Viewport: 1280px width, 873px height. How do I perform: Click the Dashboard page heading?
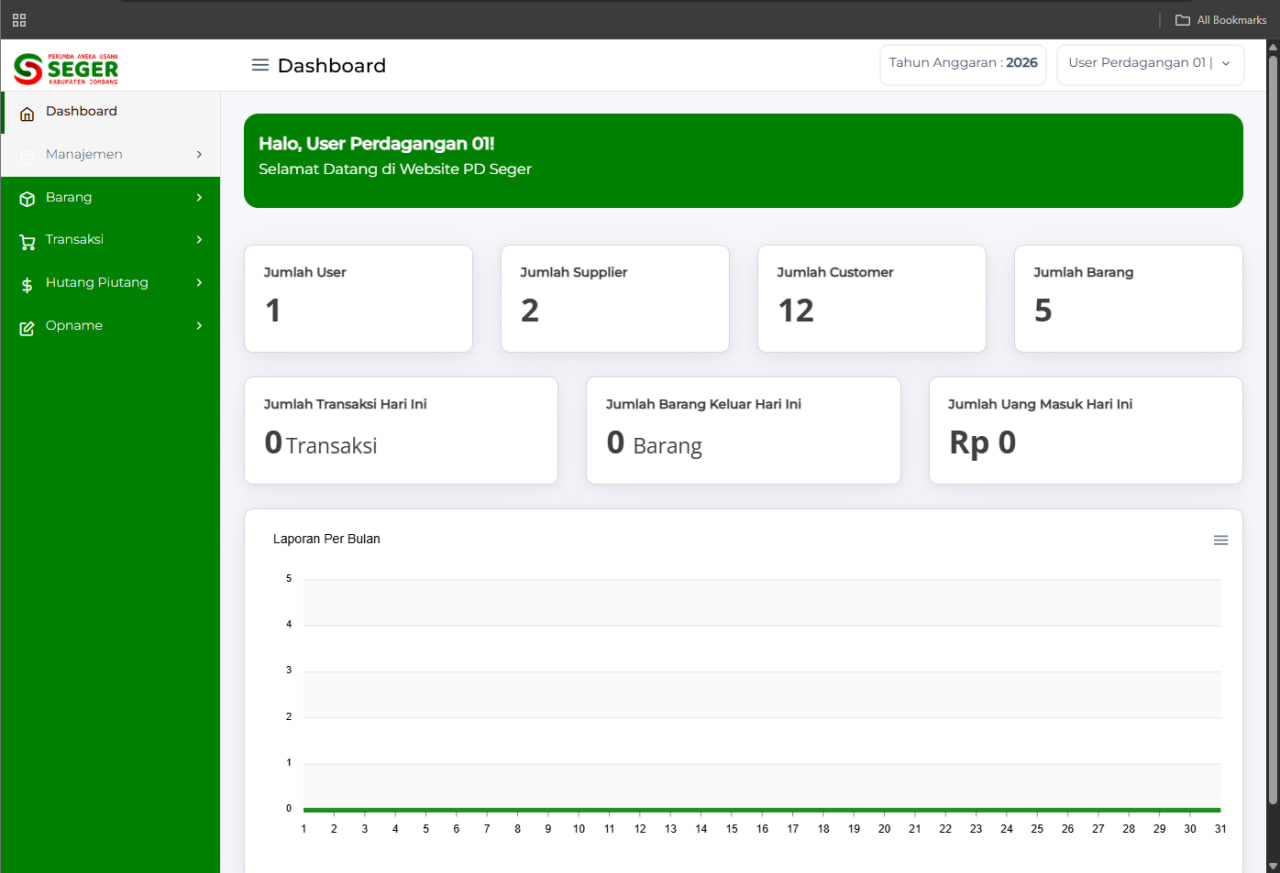332,66
